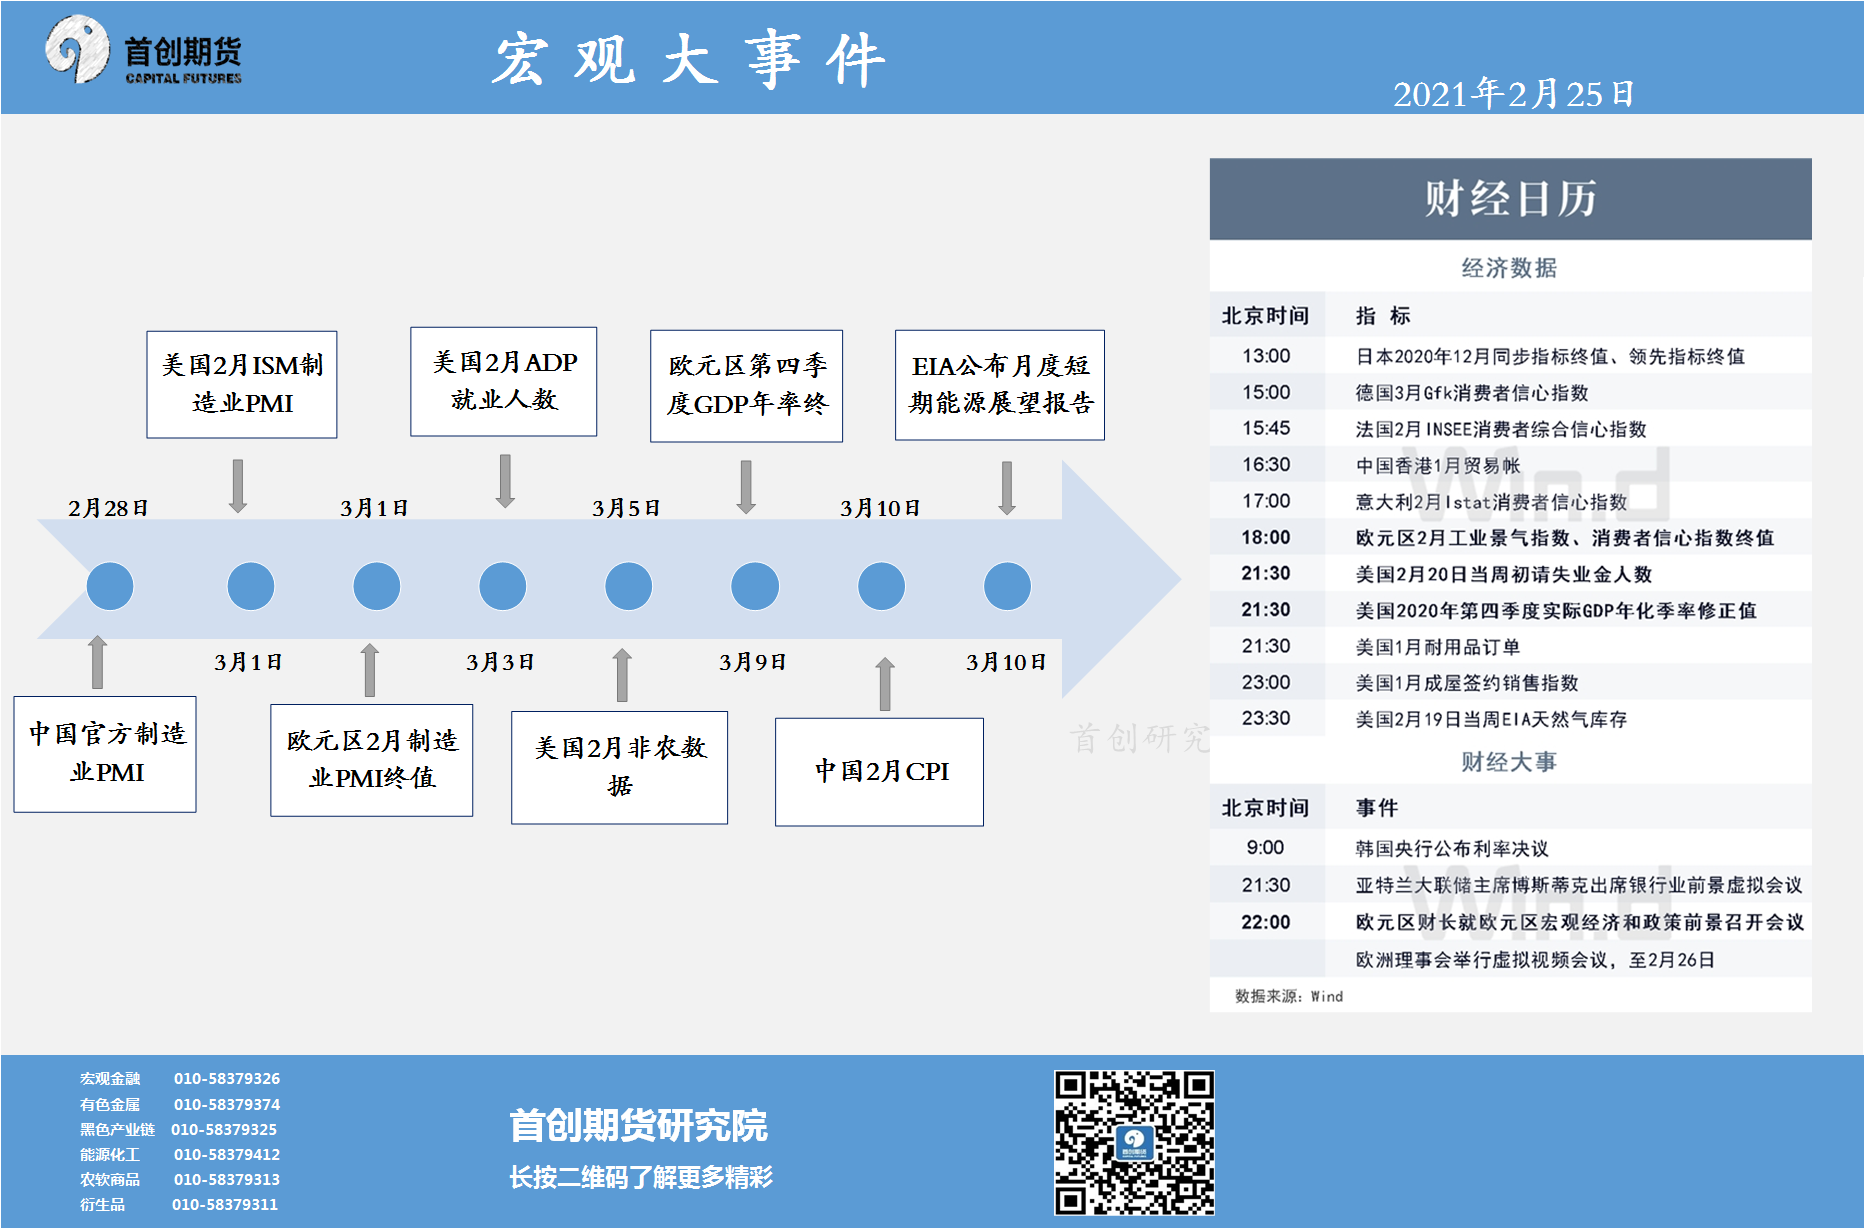Click the timeline dot above the lower 3月1日 label
This screenshot has width=1865, height=1229.
[x=251, y=586]
